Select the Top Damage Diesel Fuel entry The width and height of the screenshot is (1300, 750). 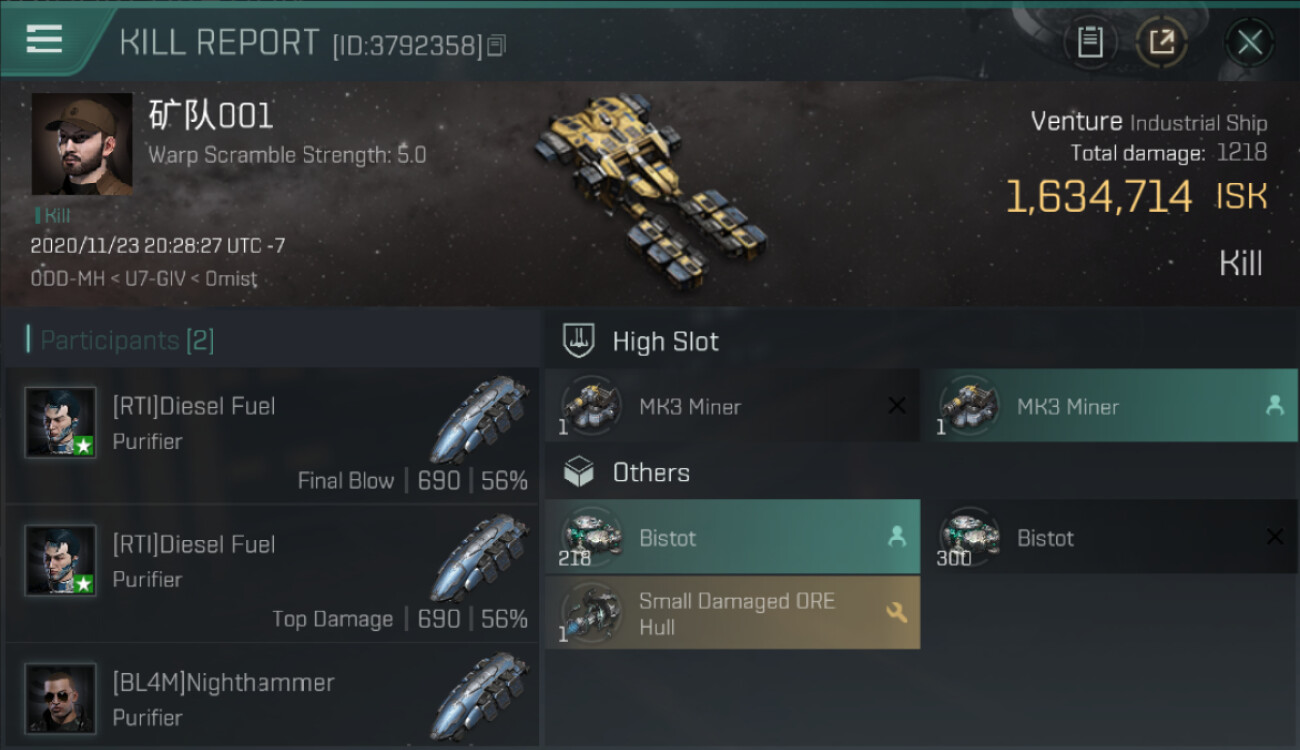[x=272, y=574]
